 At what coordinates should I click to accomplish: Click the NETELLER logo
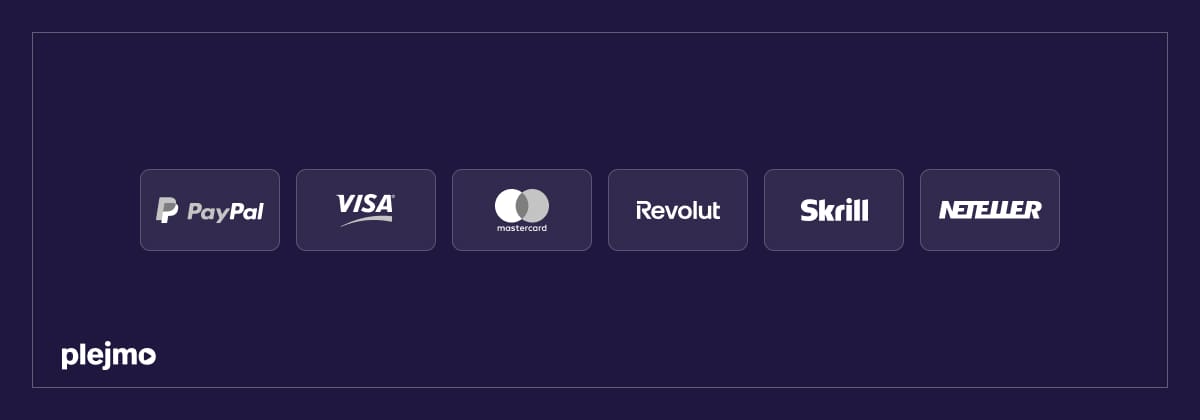click(990, 210)
